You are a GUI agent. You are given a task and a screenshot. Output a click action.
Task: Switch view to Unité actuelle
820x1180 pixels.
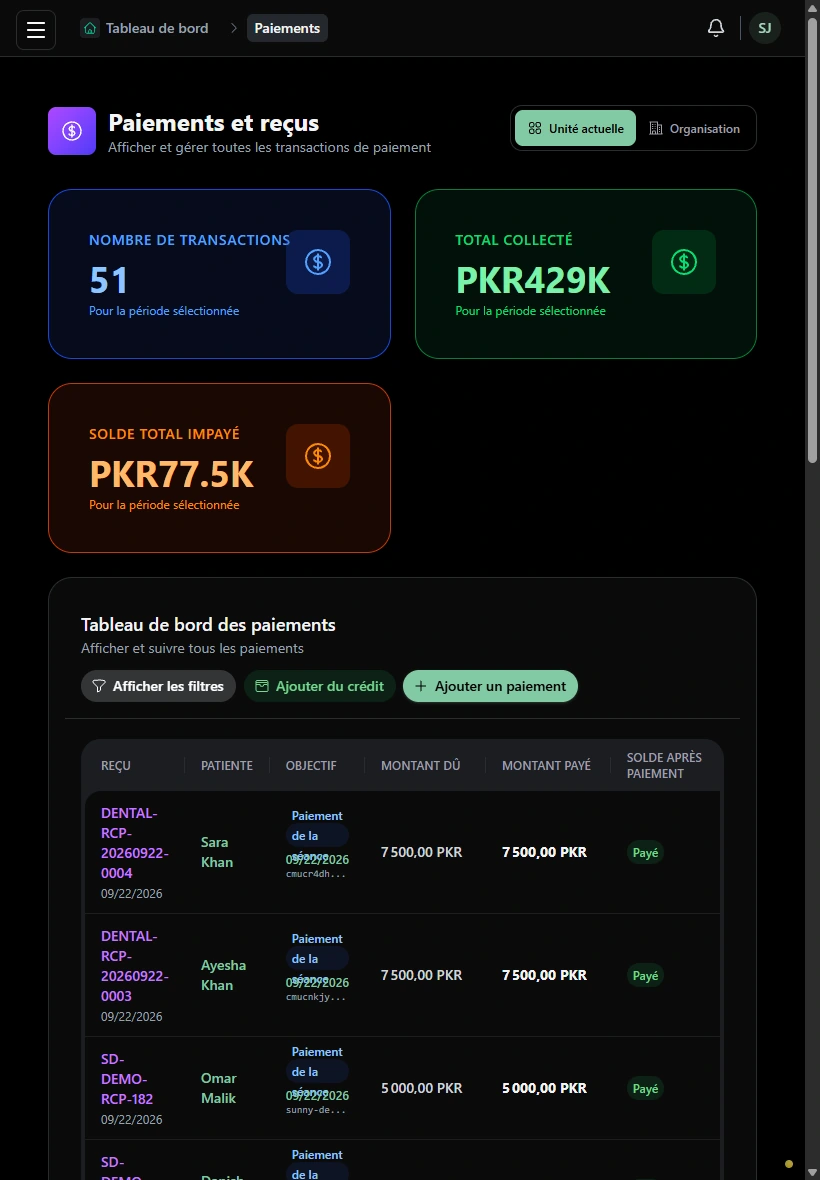(576, 129)
